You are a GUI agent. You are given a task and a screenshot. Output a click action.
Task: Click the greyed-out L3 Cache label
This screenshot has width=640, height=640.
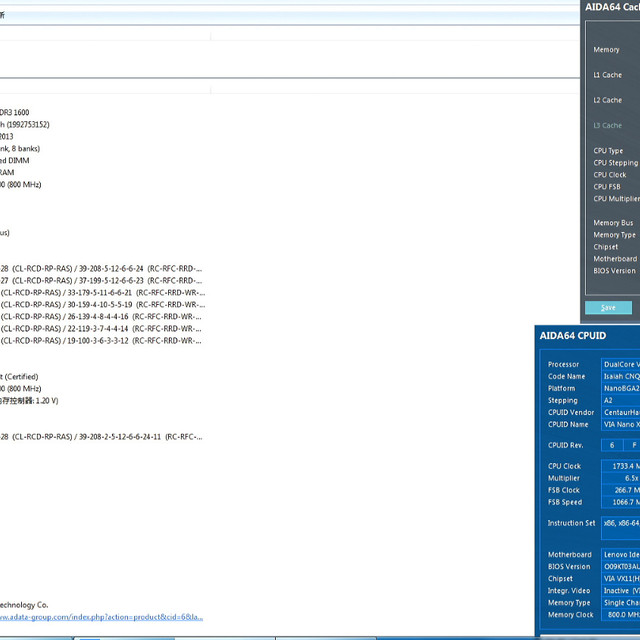pyautogui.click(x=608, y=125)
